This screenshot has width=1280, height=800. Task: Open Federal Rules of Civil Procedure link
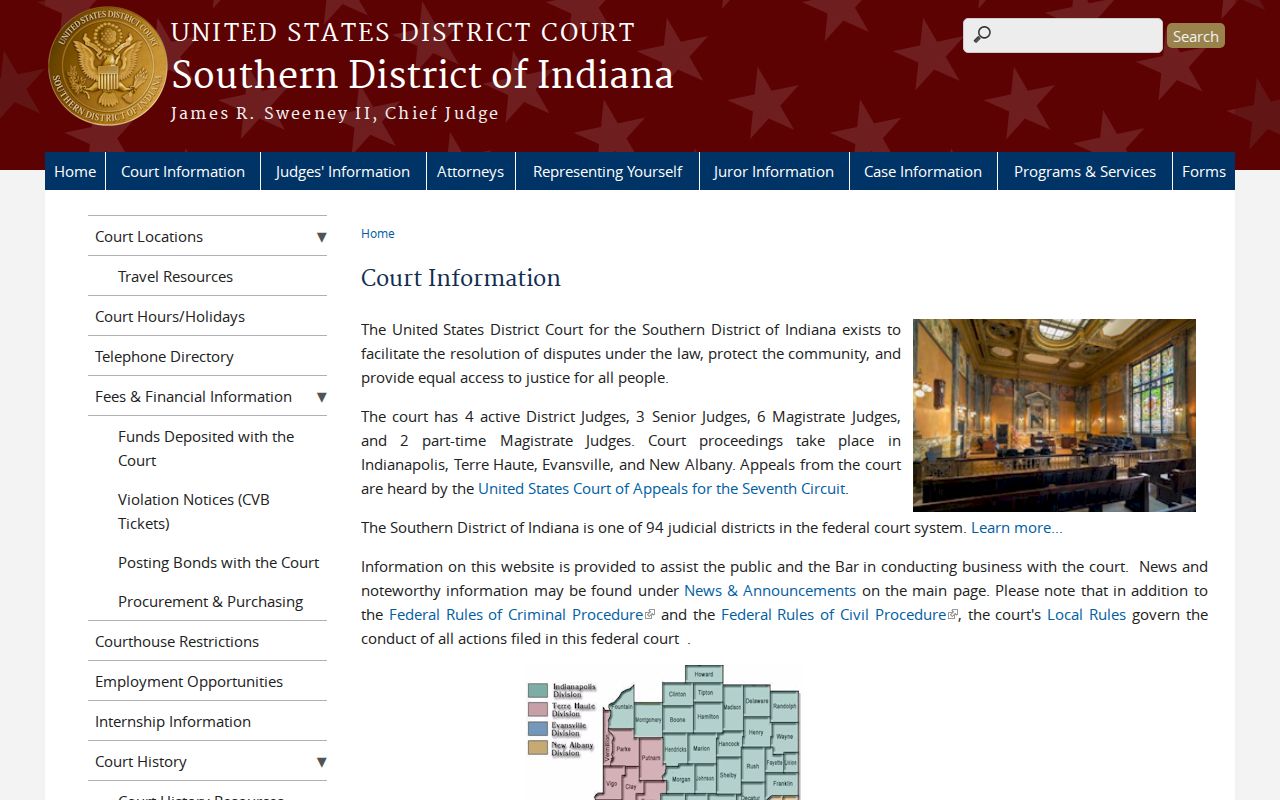pos(834,614)
